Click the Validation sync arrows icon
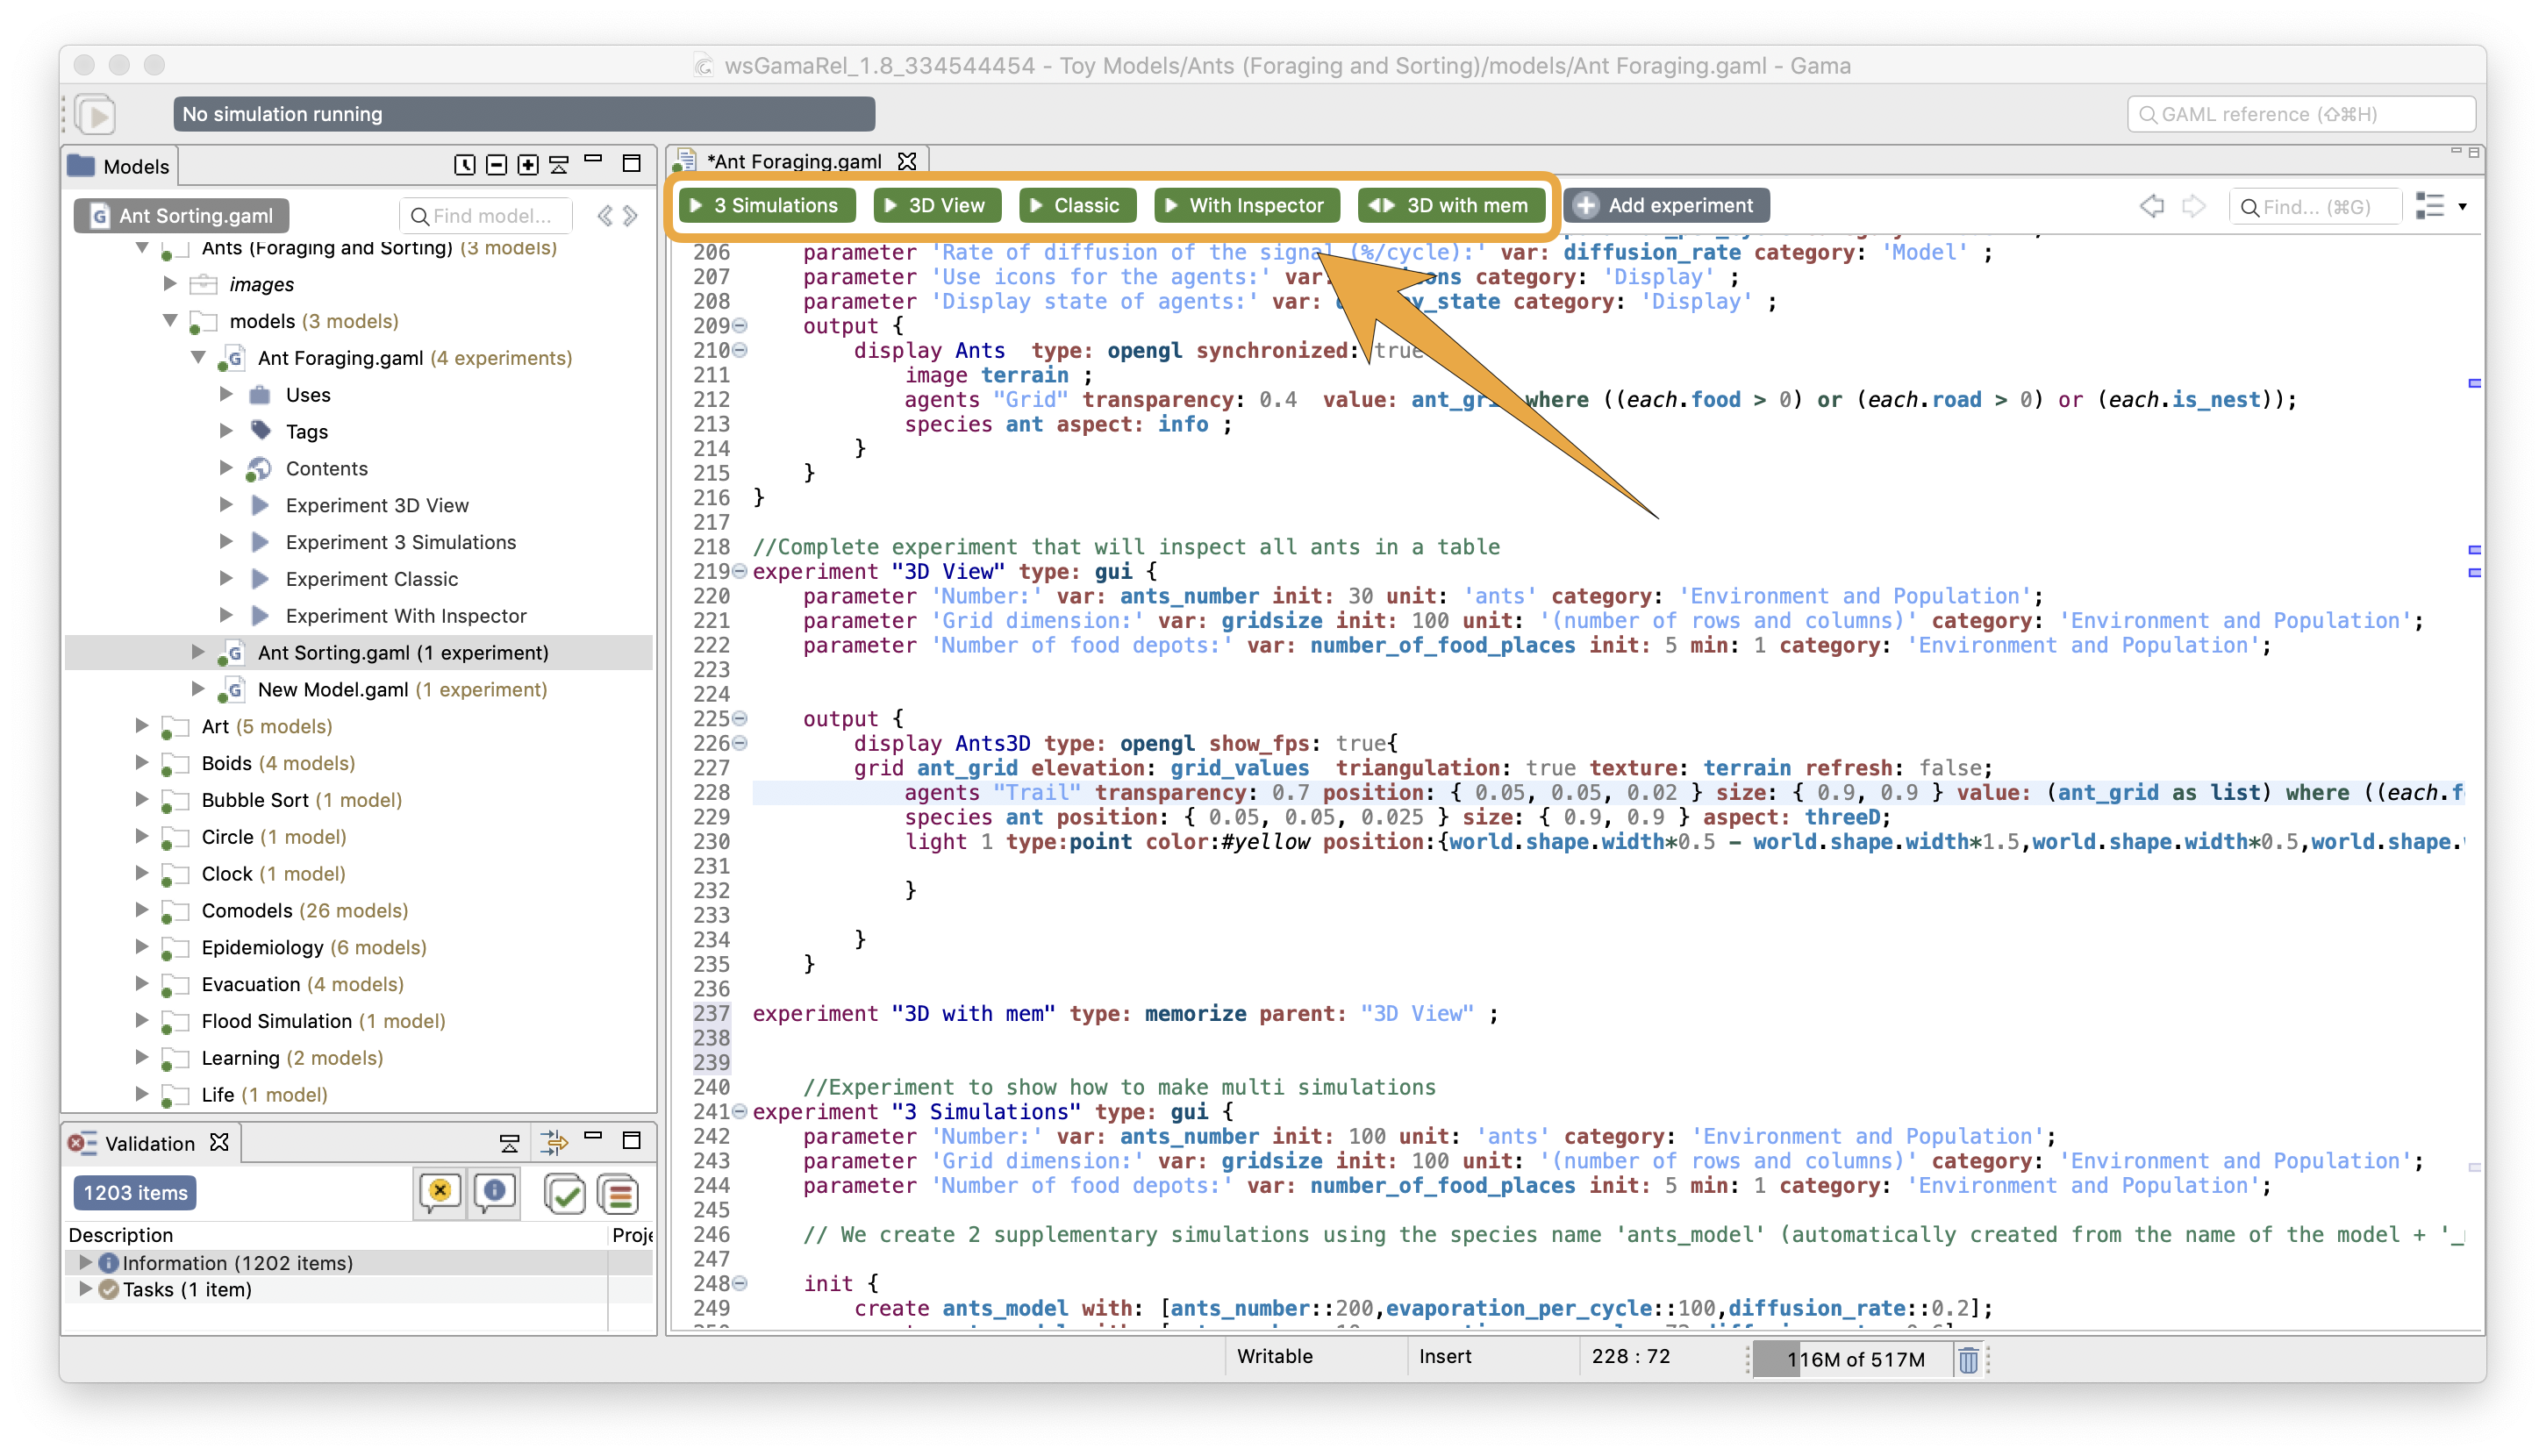 (x=554, y=1142)
